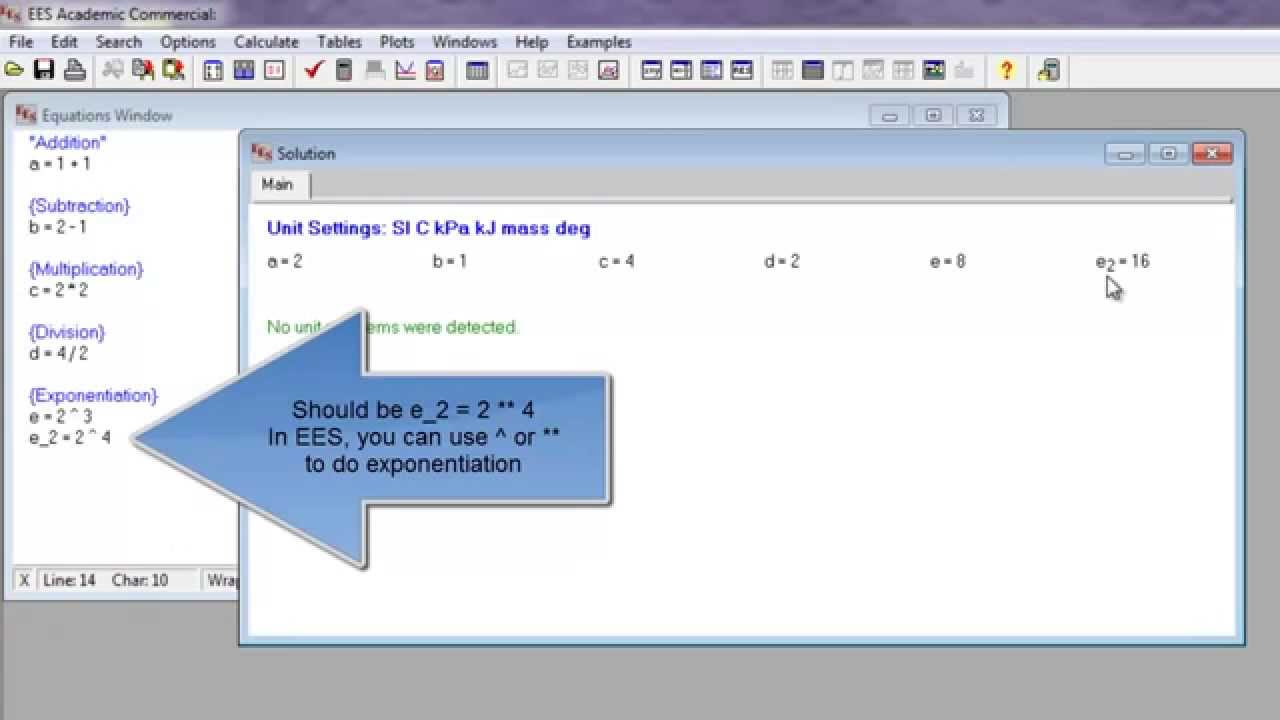The width and height of the screenshot is (1280, 720).
Task: Open a file with the folder icon
Action: [14, 70]
